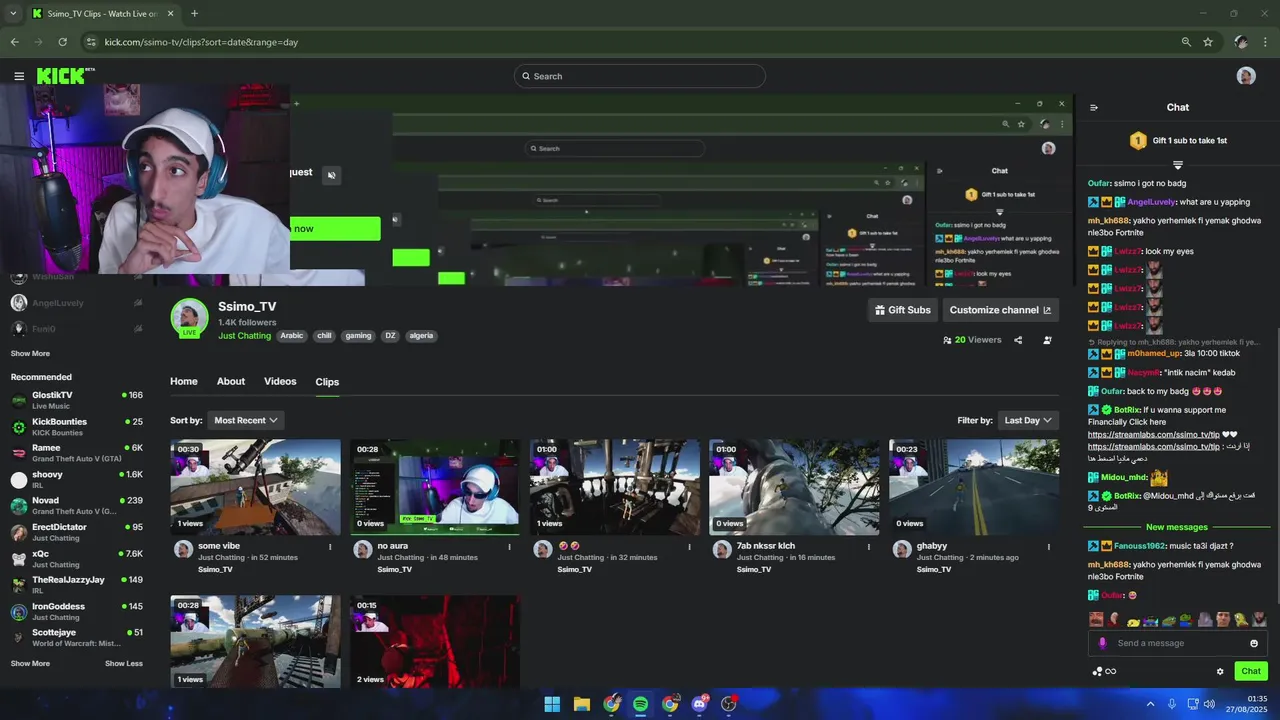Click in the Kick search box
Image resolution: width=1280 pixels, height=720 pixels.
click(x=640, y=76)
